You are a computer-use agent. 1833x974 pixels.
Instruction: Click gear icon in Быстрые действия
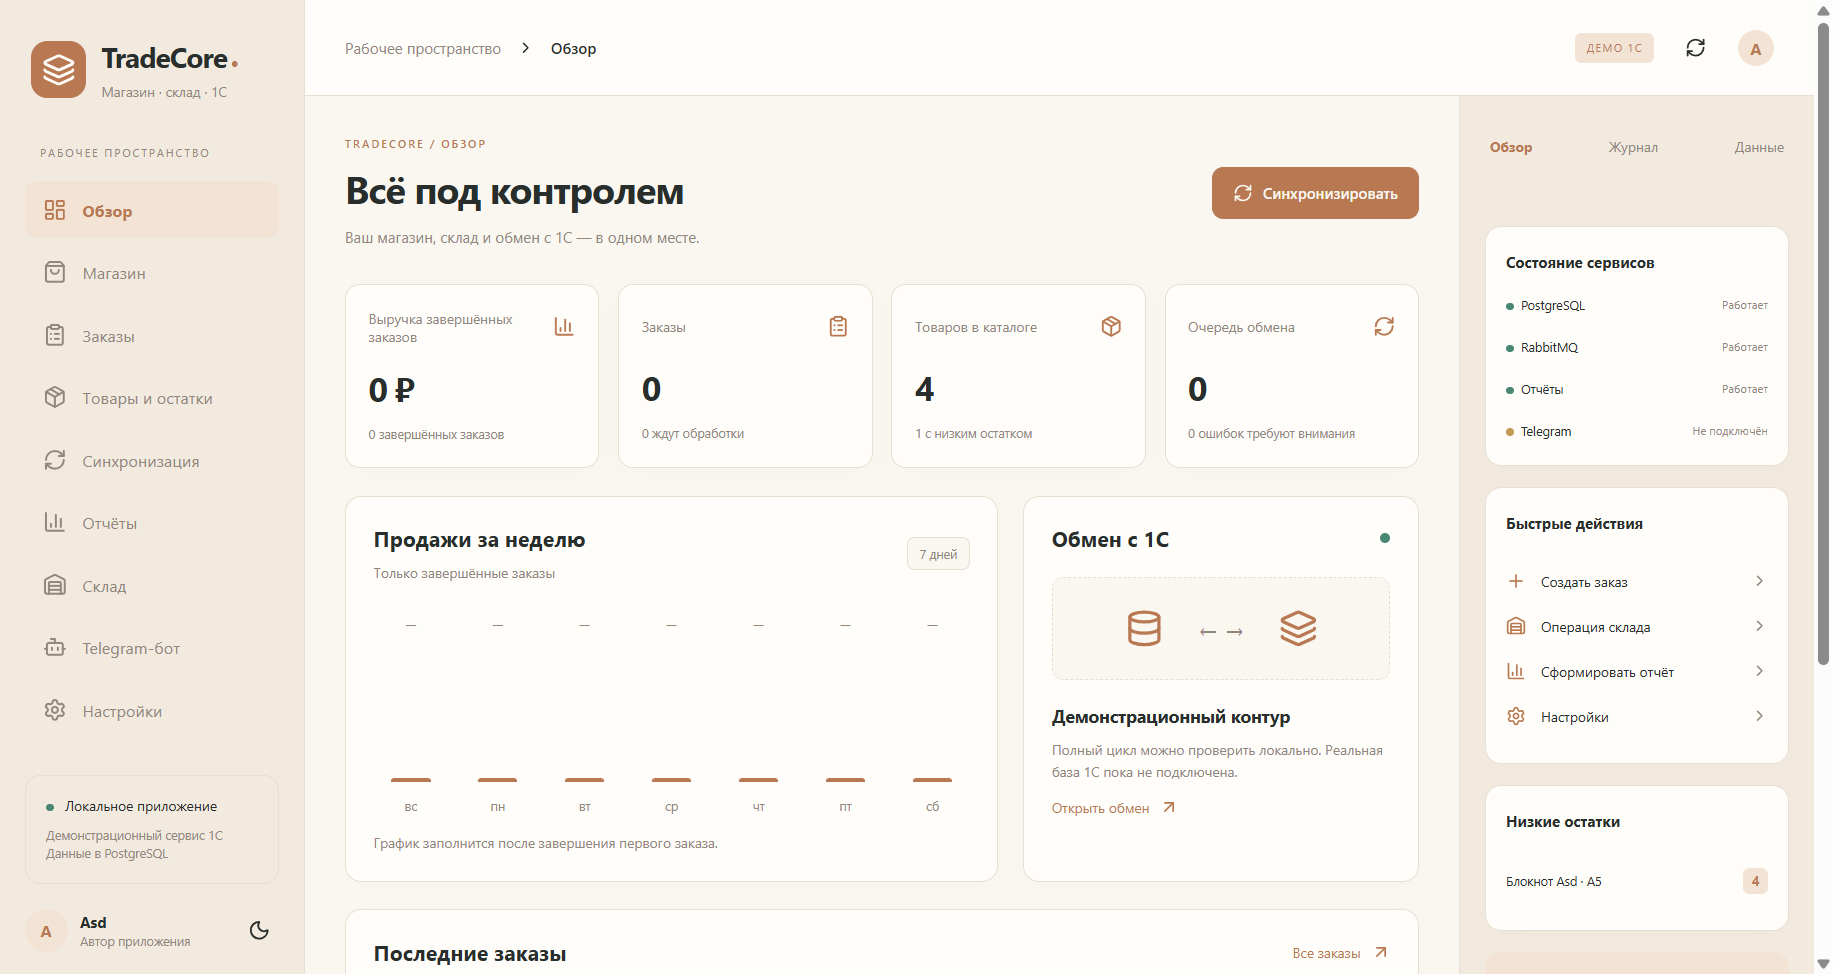point(1516,717)
